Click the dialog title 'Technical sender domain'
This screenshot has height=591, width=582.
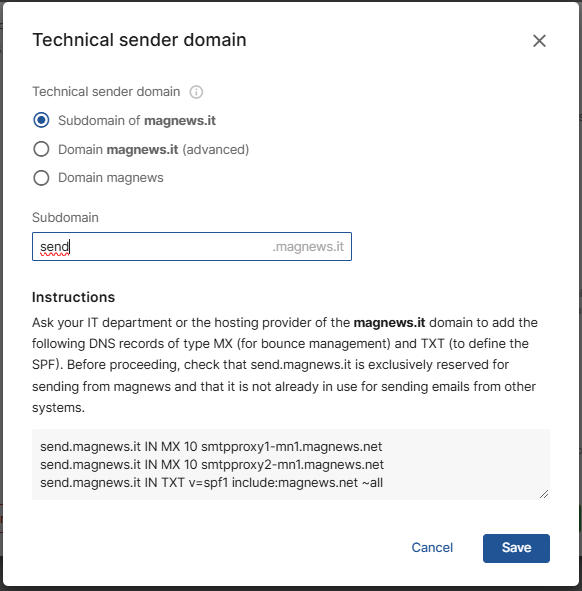[x=139, y=40]
